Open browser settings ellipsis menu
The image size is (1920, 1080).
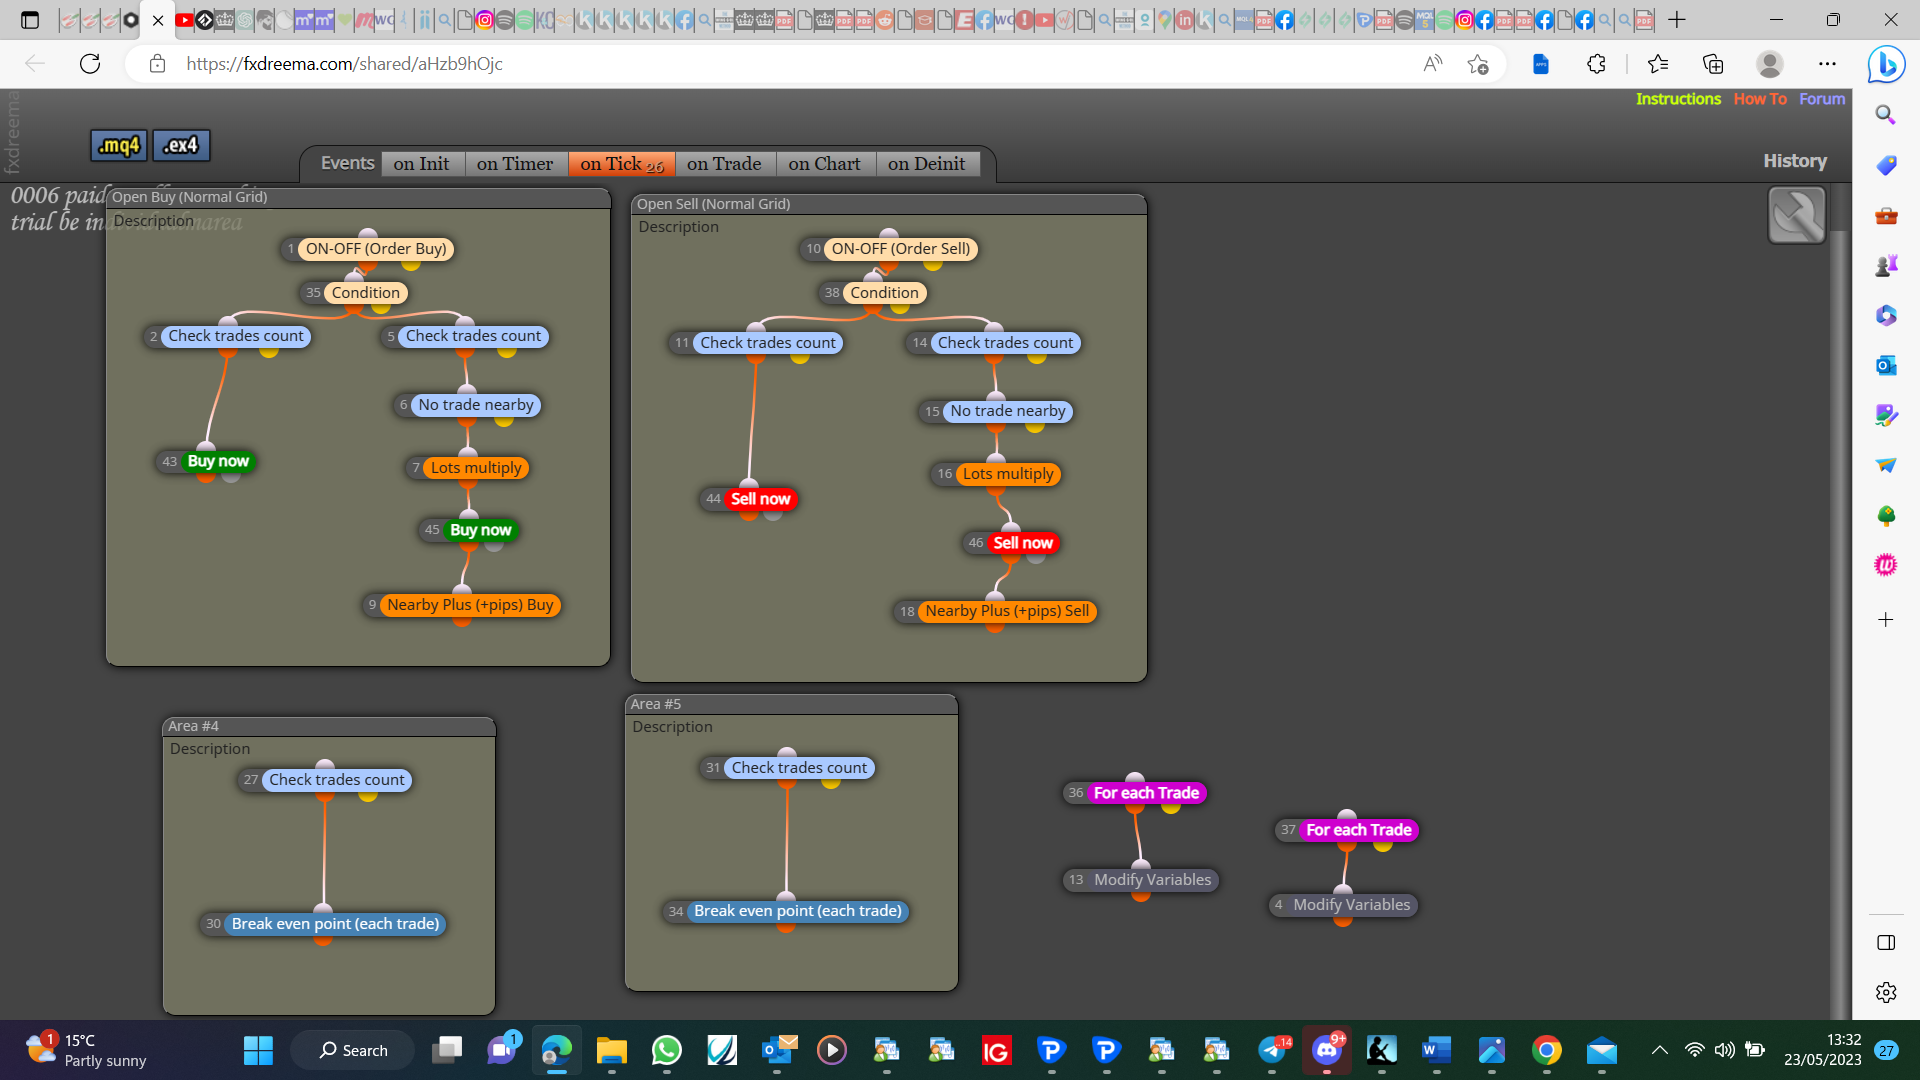coord(1827,64)
